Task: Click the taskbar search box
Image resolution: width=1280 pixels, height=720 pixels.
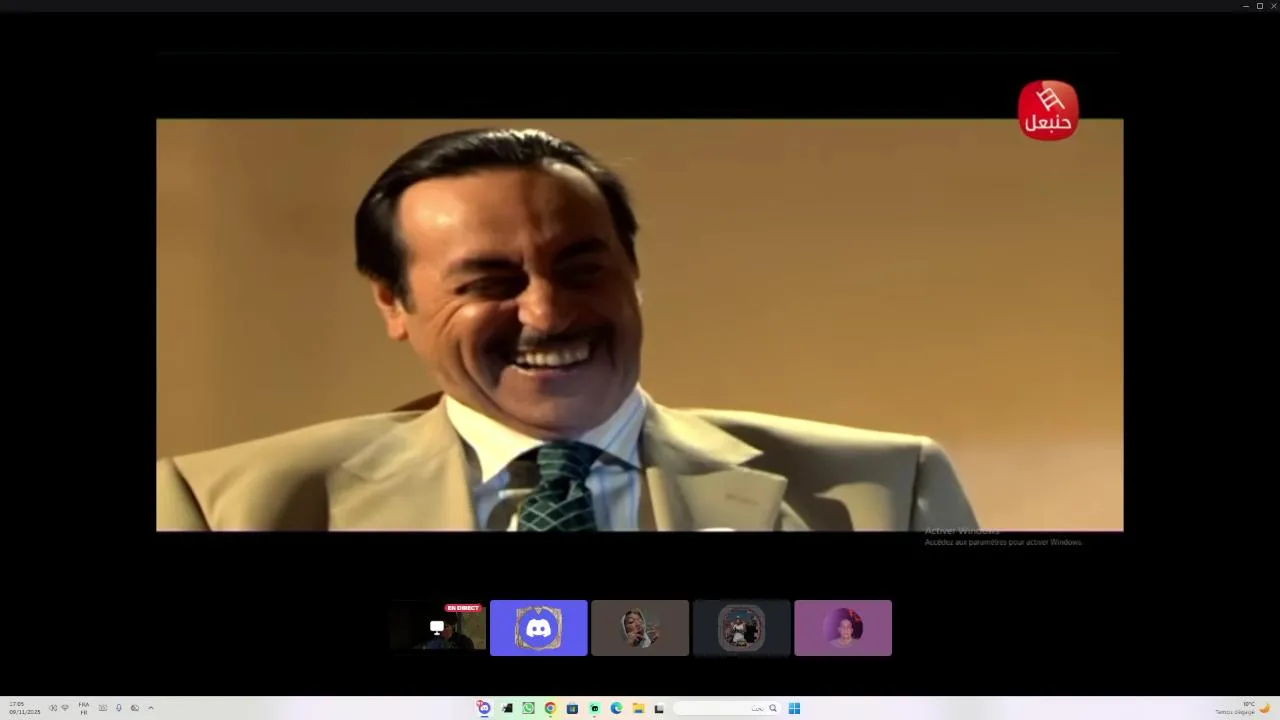Action: point(727,708)
